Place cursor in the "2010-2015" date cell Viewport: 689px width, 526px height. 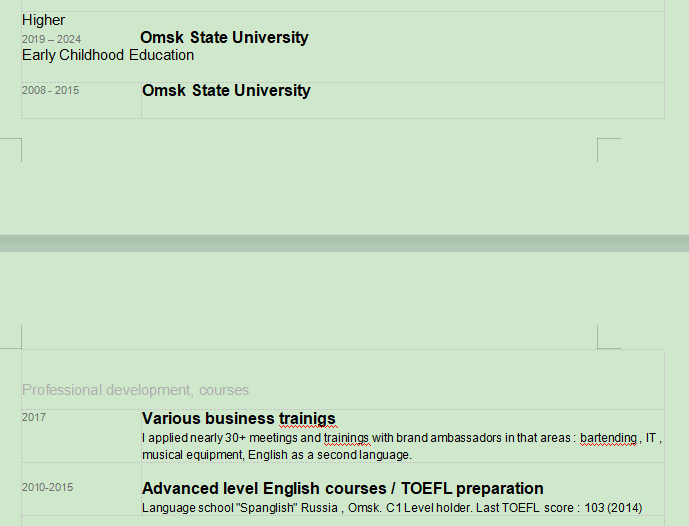[47, 488]
